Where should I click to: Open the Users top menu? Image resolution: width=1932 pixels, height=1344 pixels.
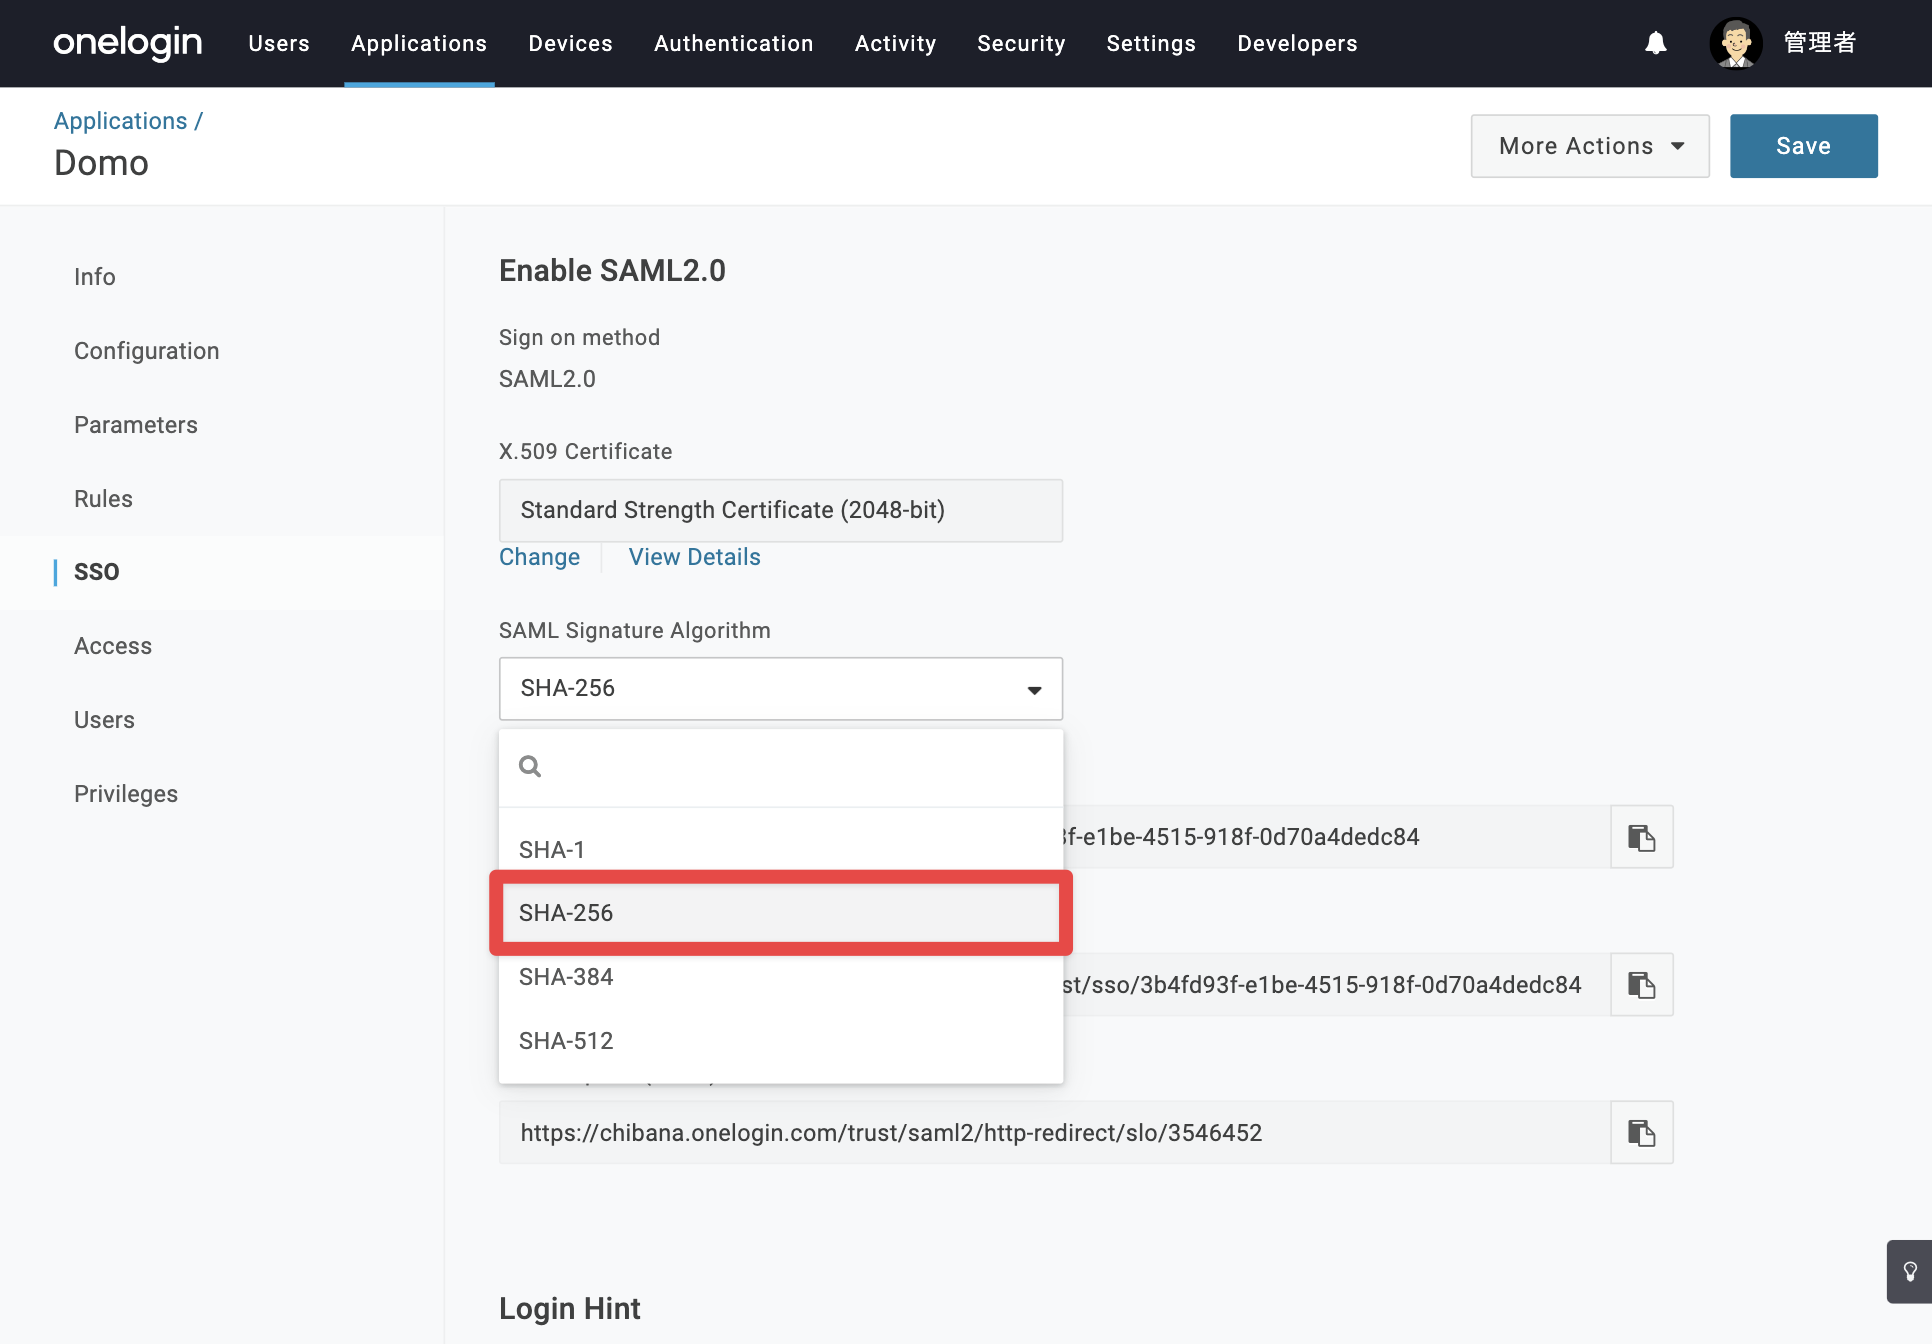(279, 43)
